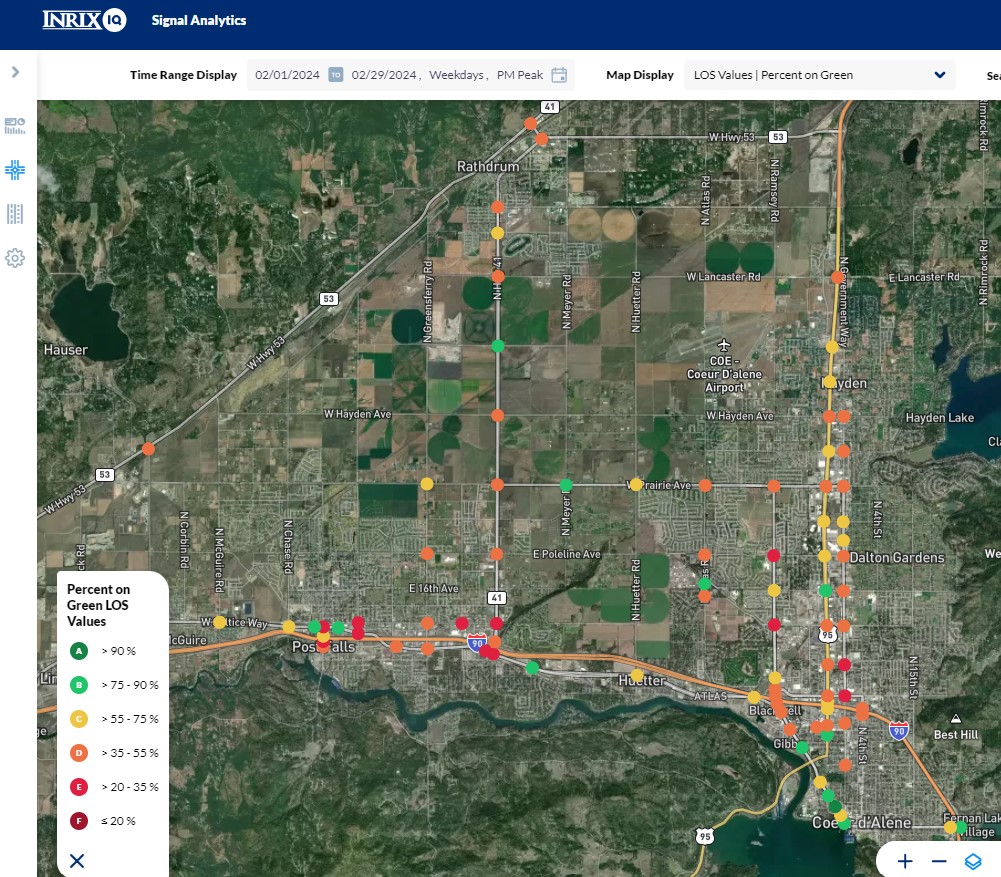
Task: Select the orange marker on Greensferry Rd near Poleline
Action: 427,553
